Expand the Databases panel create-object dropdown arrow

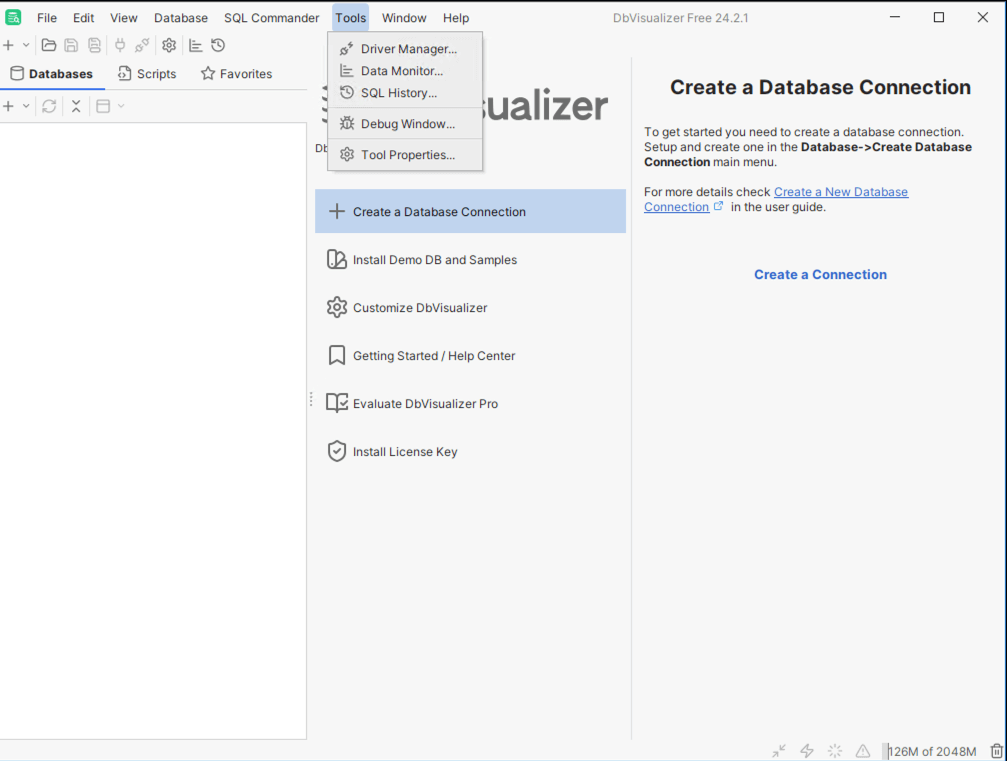26,106
